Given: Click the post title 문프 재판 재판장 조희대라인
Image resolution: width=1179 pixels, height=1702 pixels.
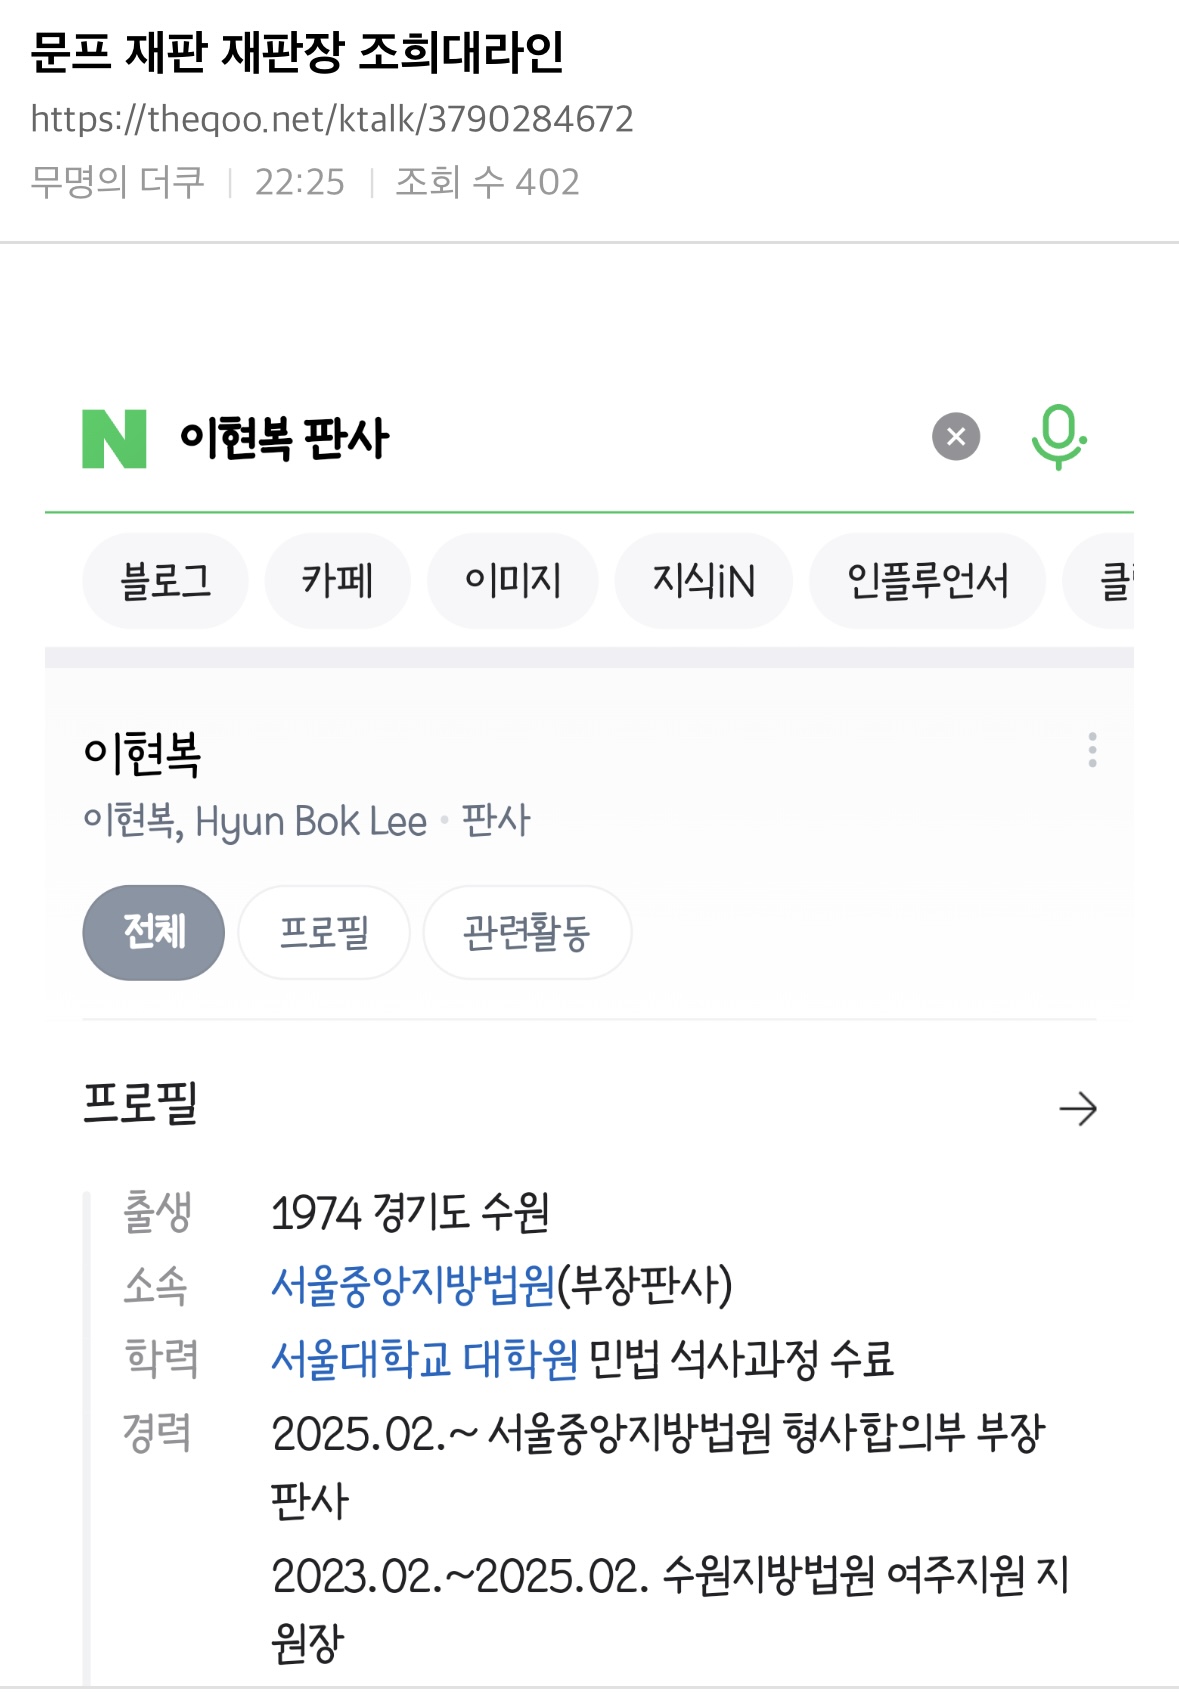Looking at the screenshot, I should (297, 52).
